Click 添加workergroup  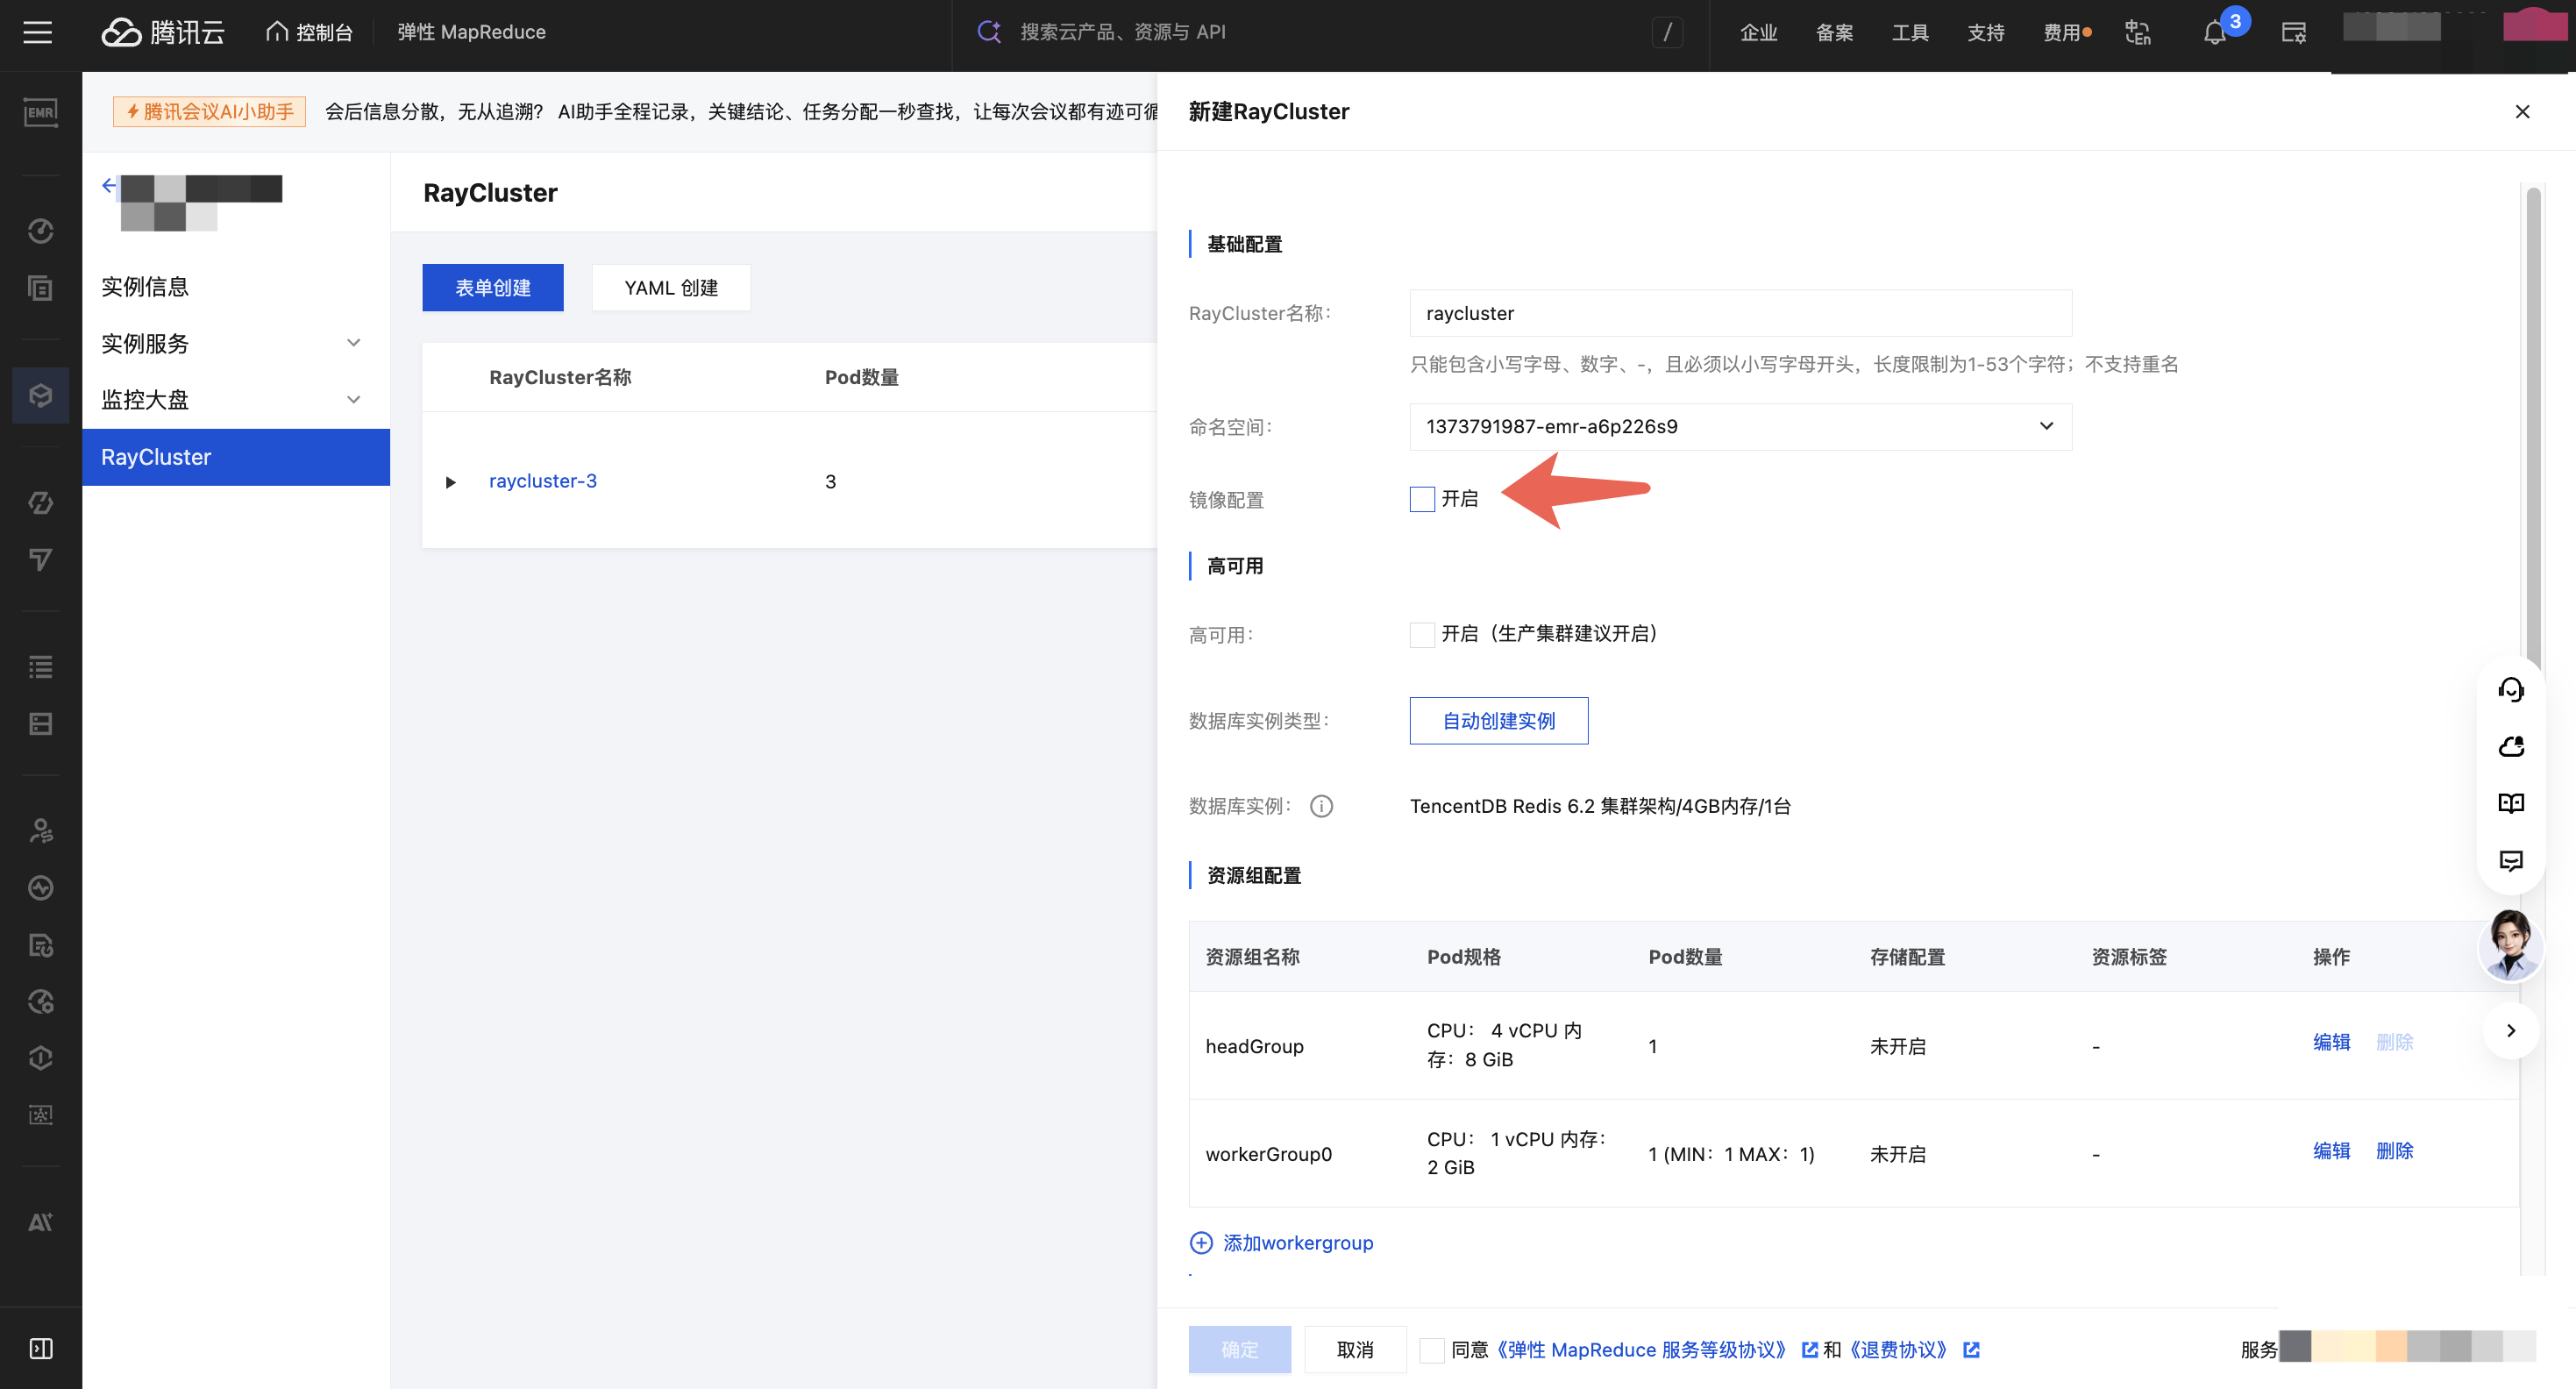click(1281, 1243)
